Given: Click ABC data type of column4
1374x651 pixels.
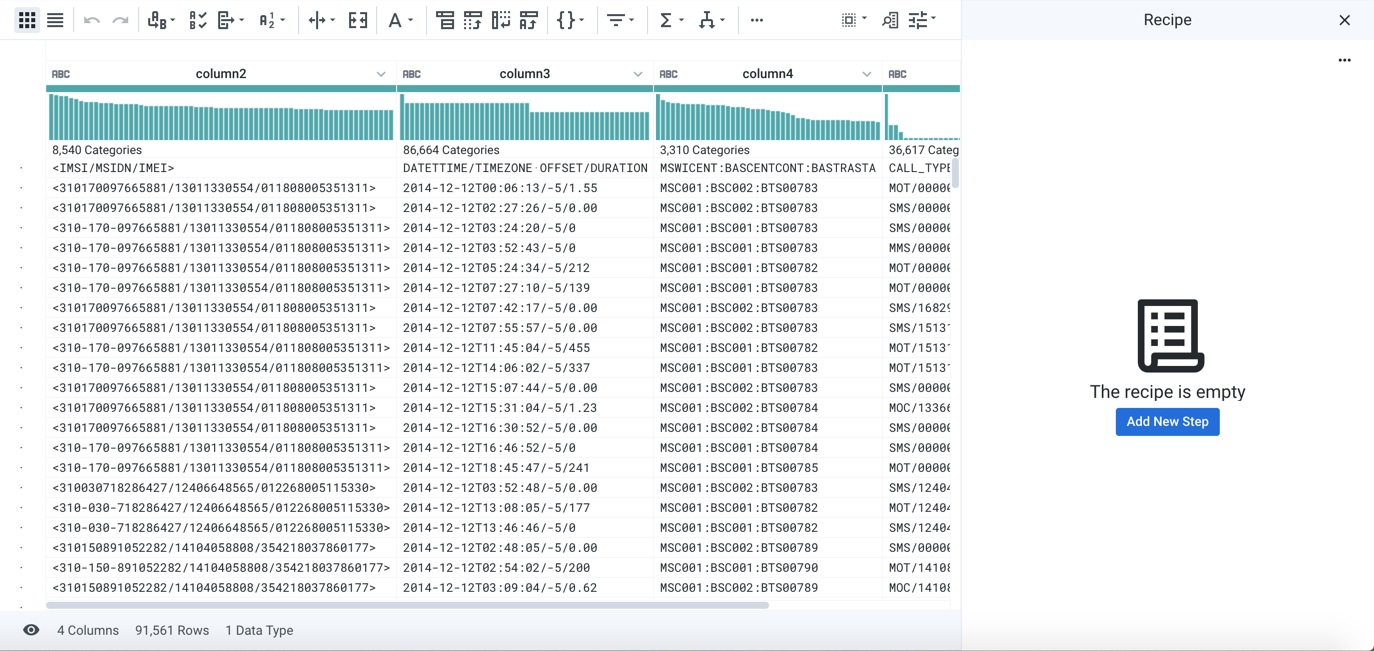Looking at the screenshot, I should tap(669, 74).
